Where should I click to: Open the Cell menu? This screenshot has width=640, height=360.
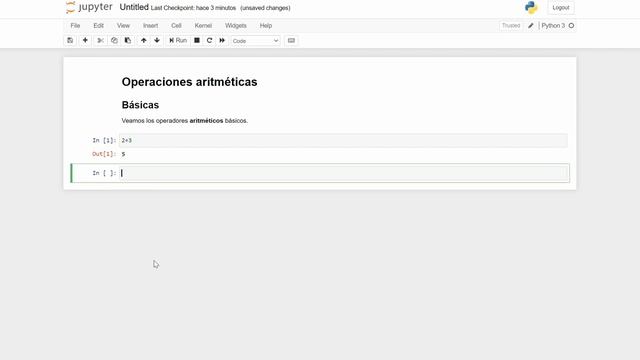click(x=176, y=25)
